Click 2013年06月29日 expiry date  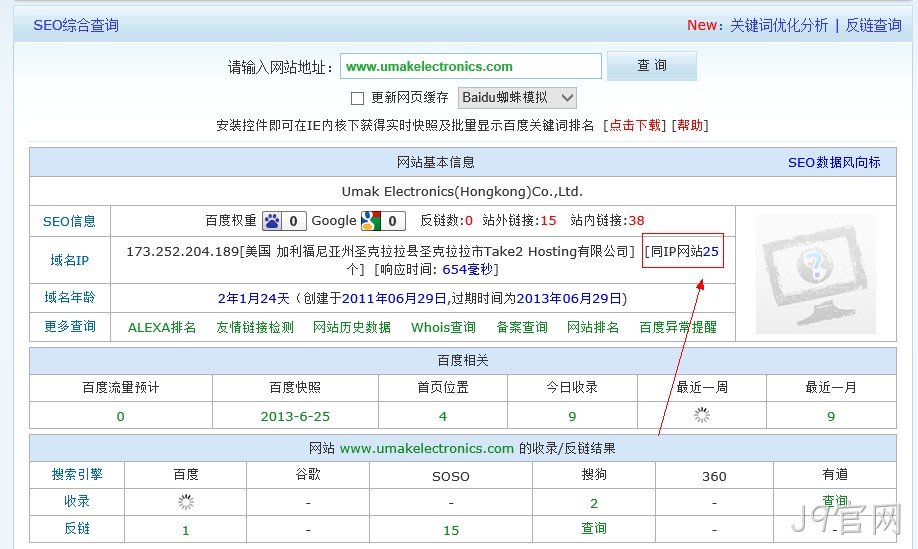click(569, 298)
